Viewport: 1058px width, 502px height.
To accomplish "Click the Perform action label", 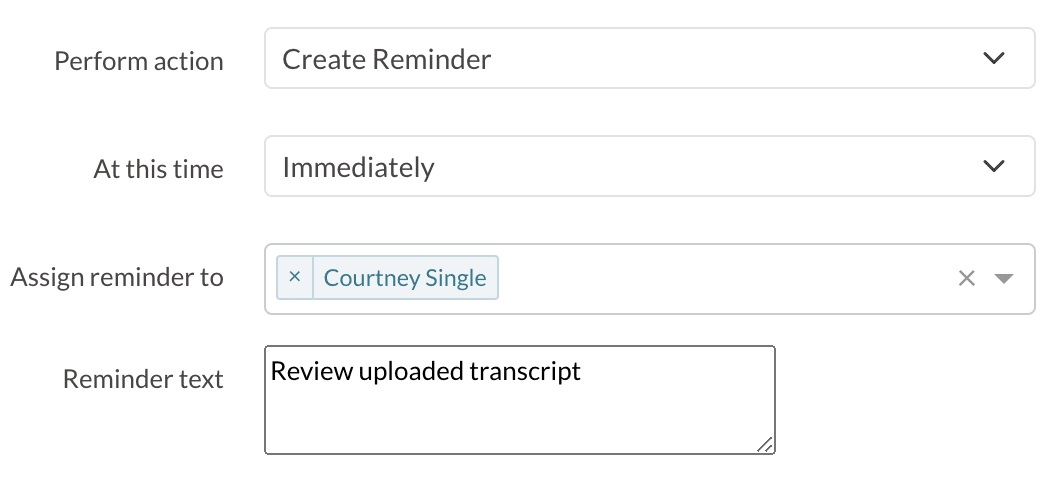I will point(138,61).
